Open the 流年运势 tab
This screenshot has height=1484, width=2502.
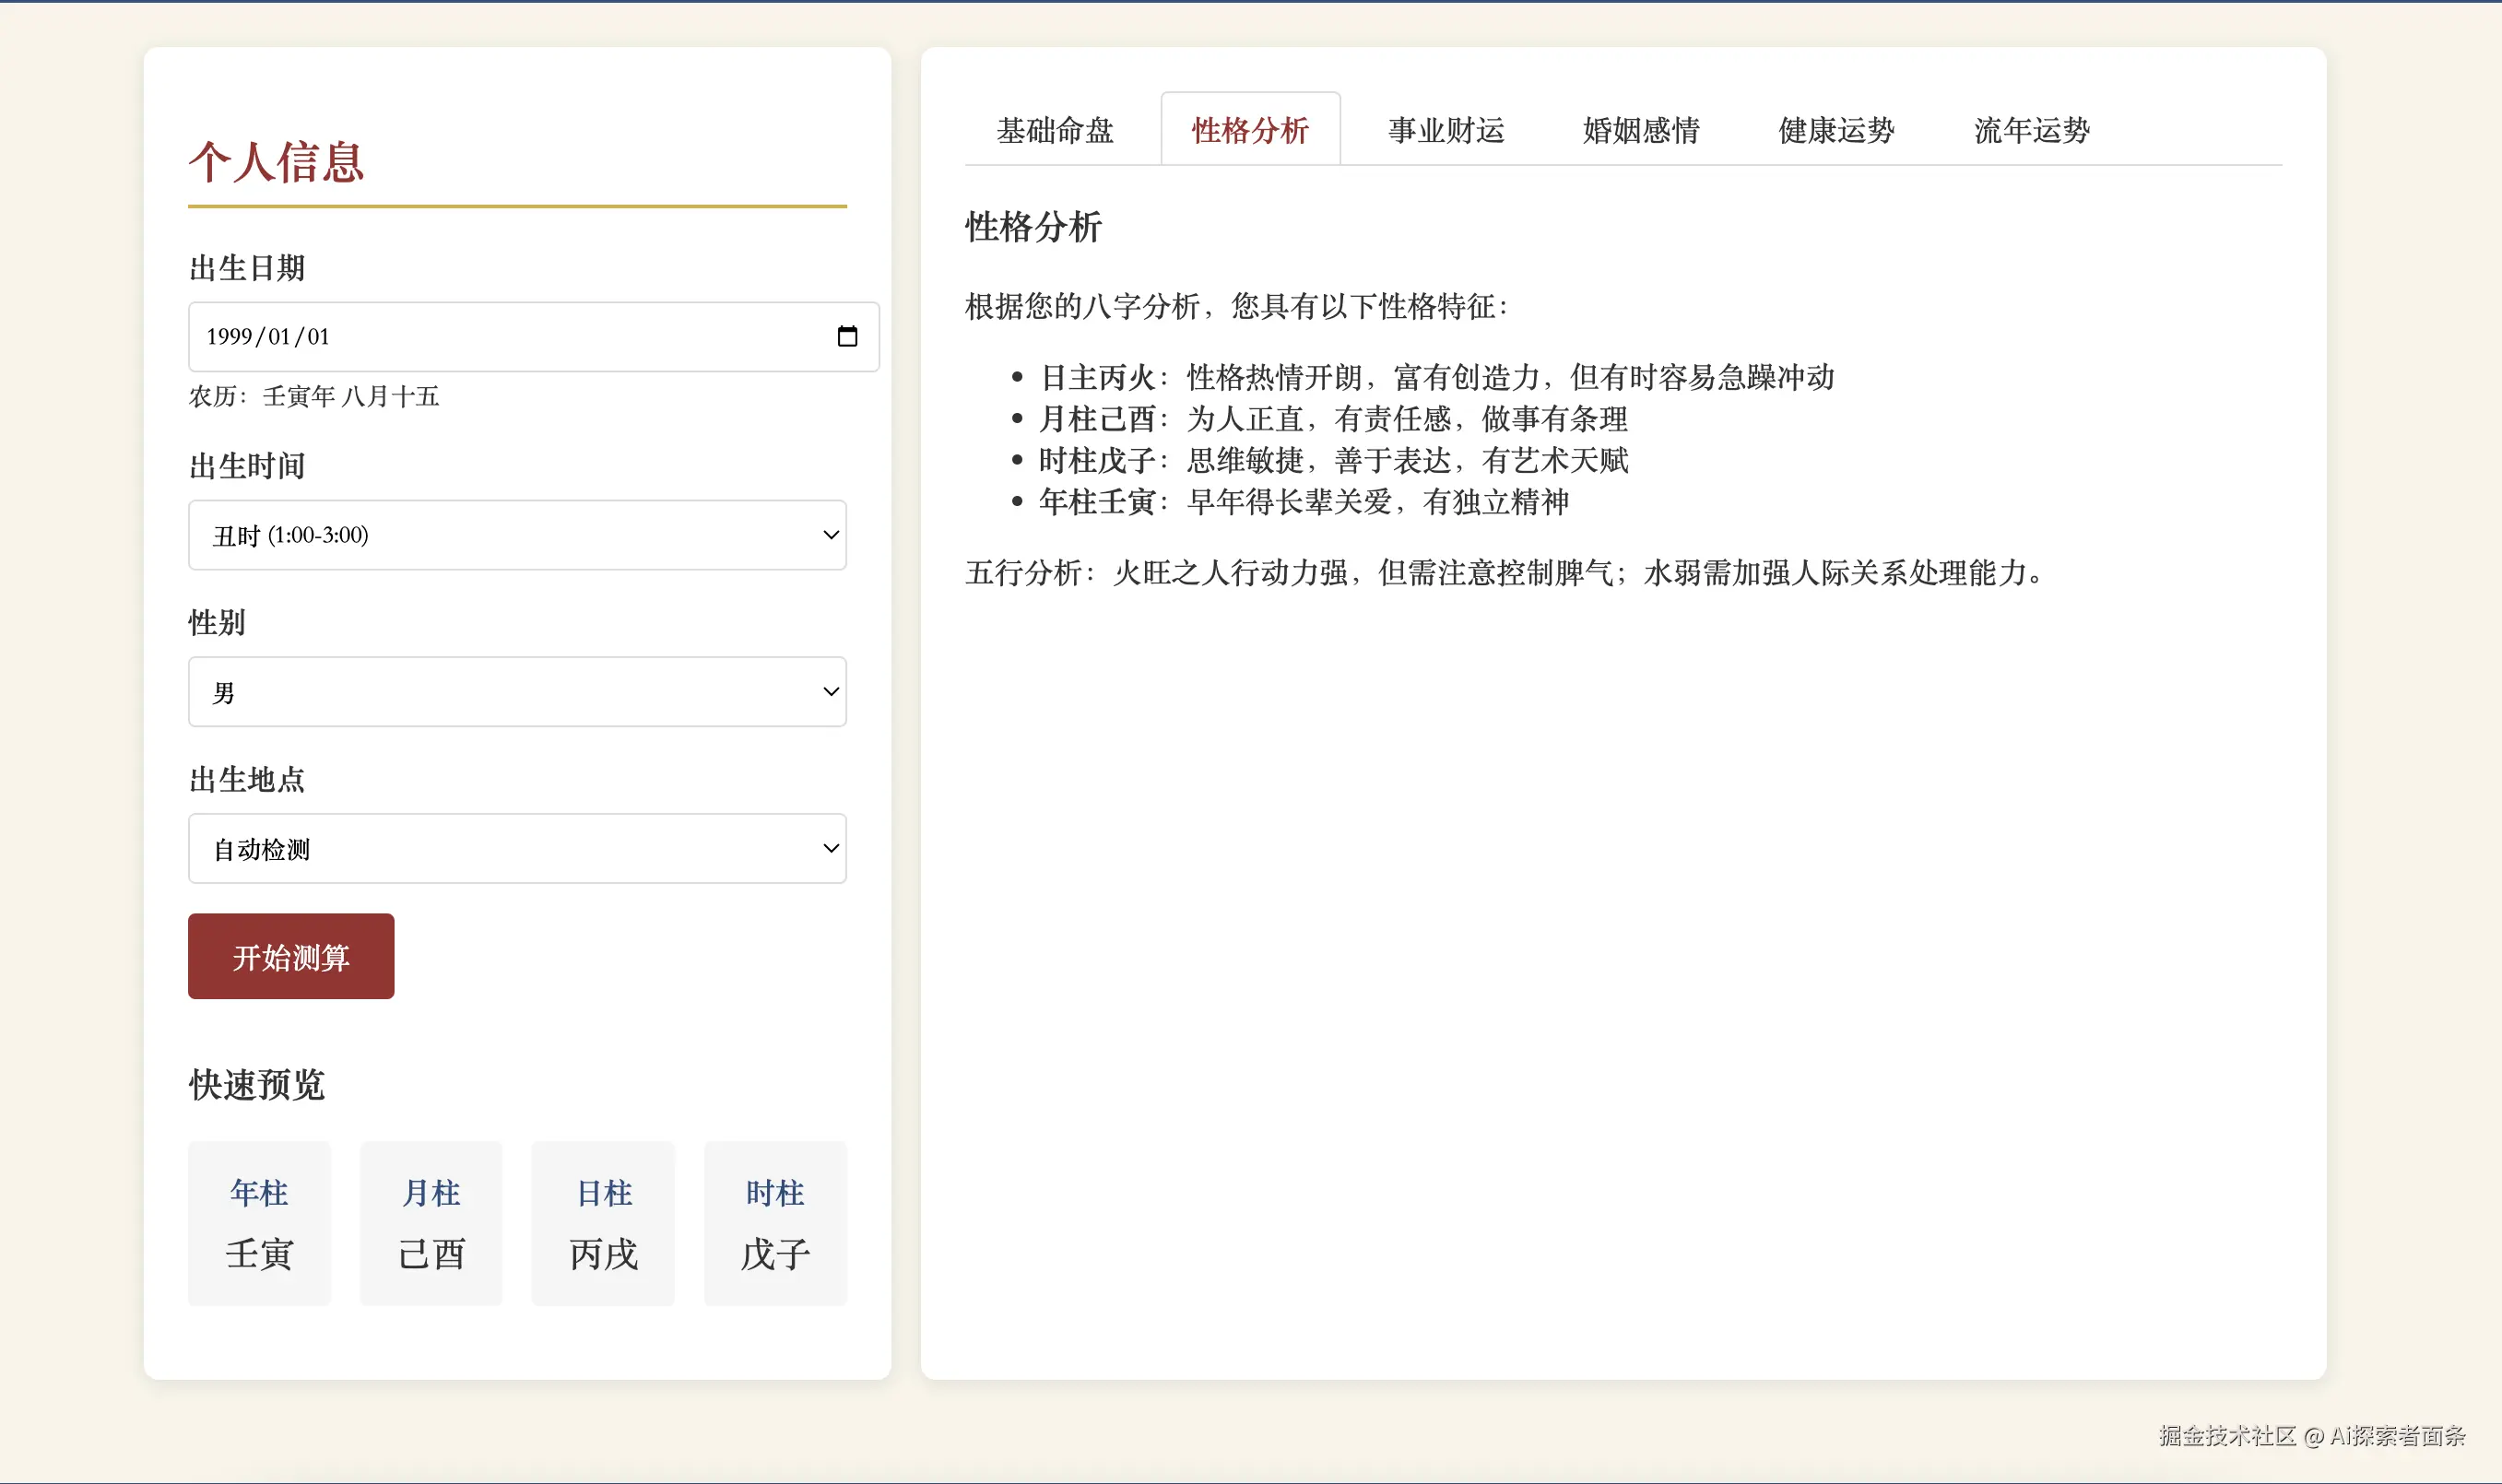tap(2031, 130)
